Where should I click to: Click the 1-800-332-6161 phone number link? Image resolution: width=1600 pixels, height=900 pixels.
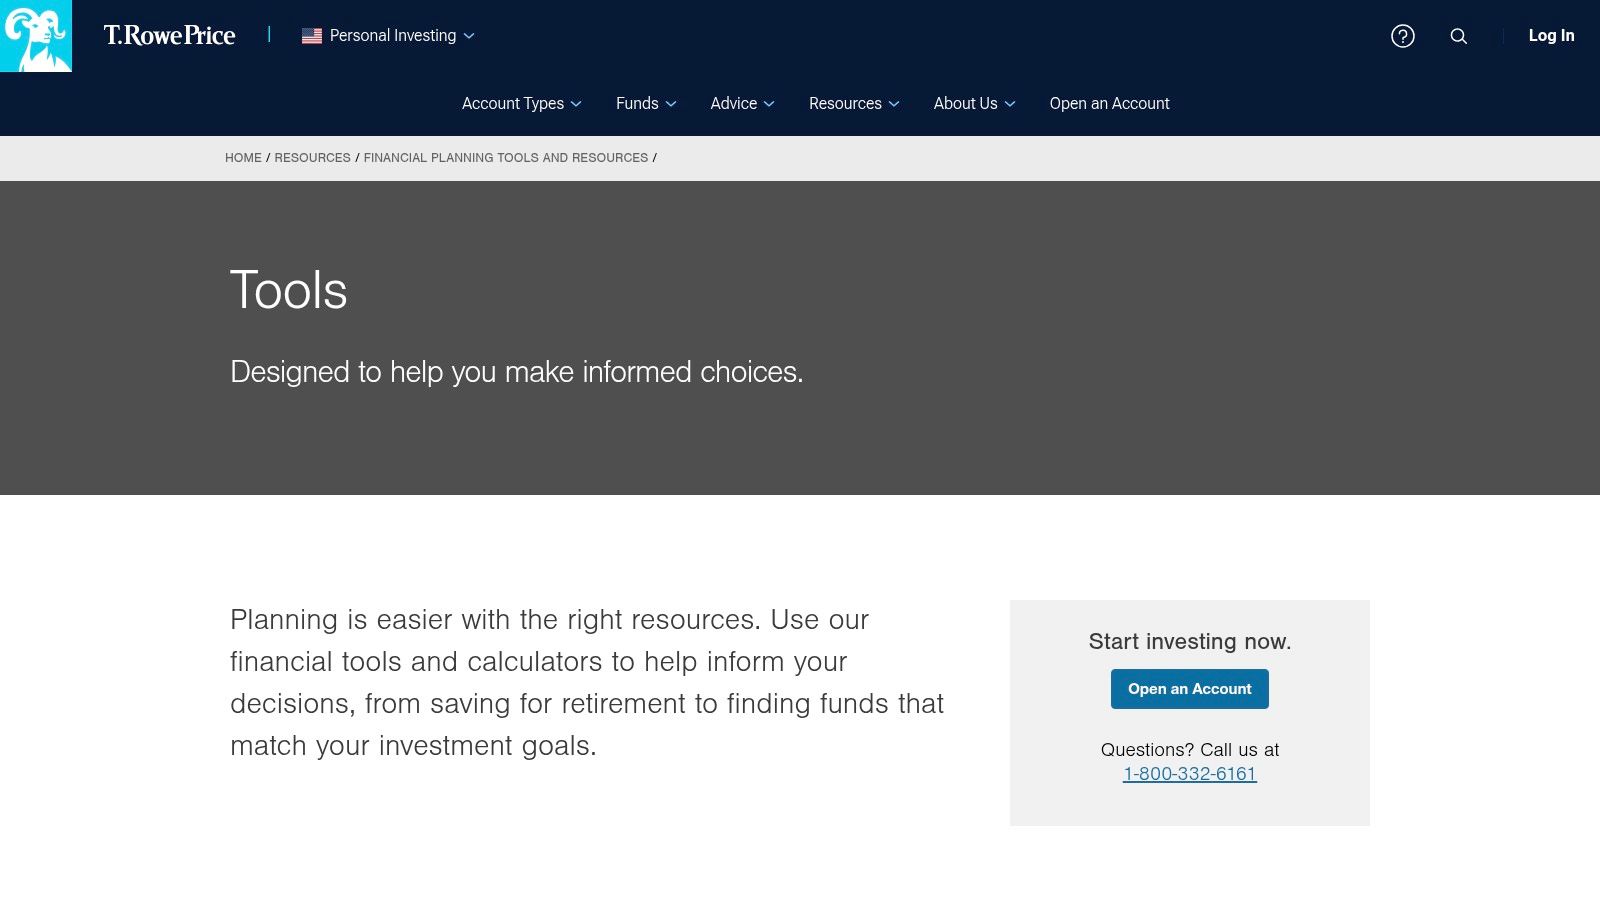[x=1189, y=774]
